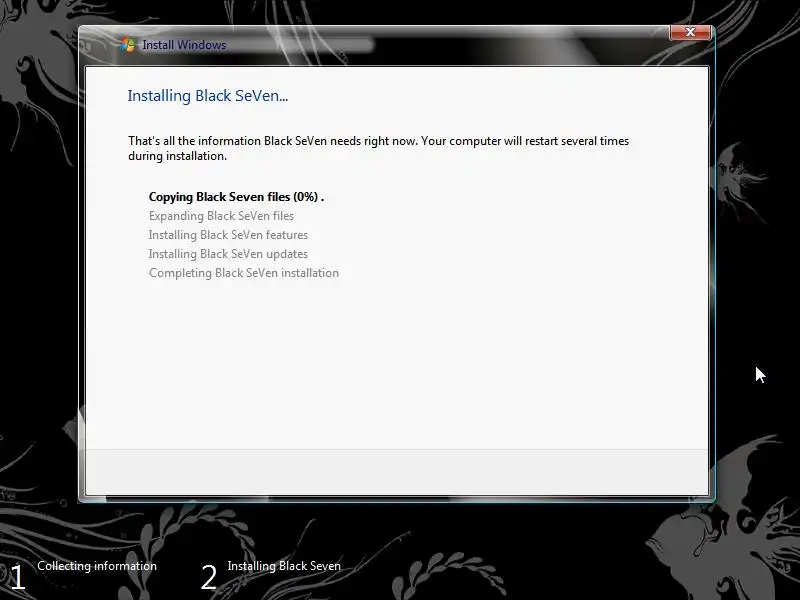
Task: Close the Install Windows dialog
Action: coord(690,32)
